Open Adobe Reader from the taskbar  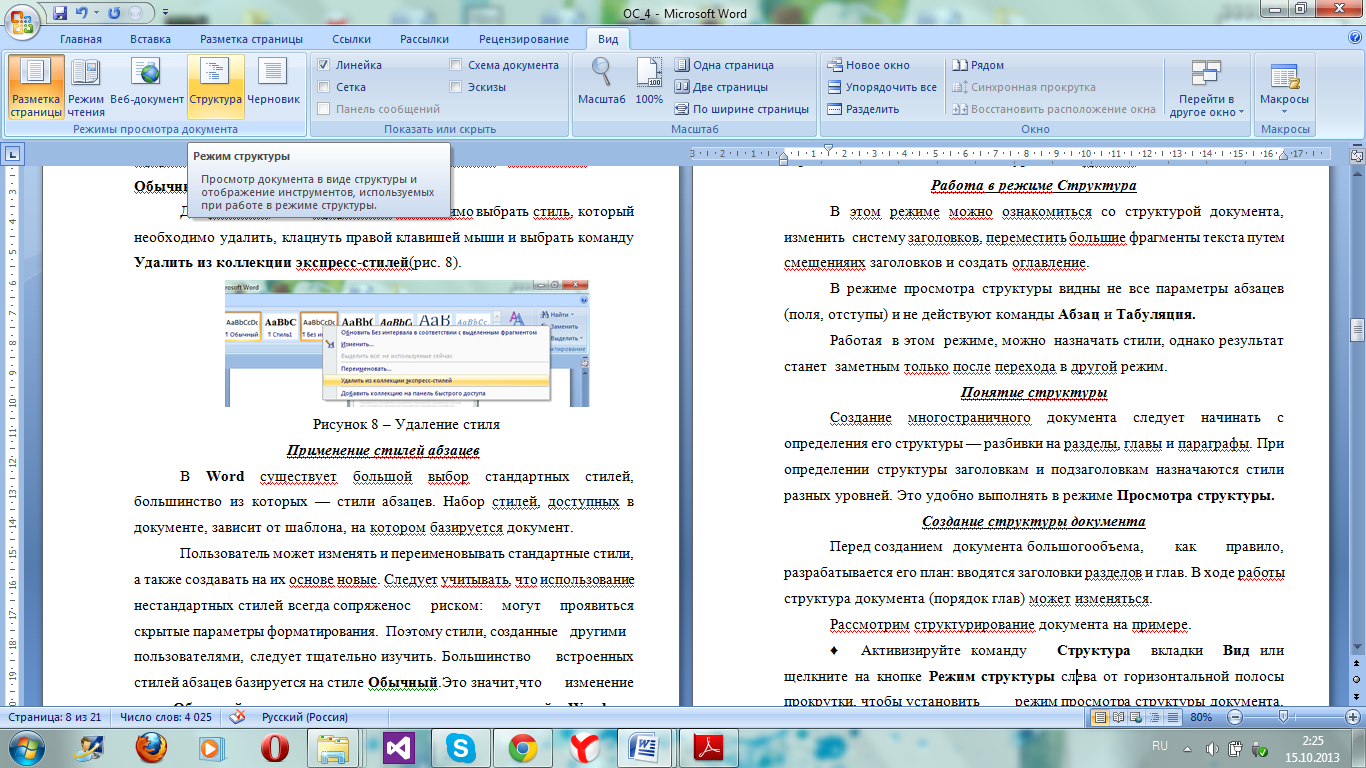[710, 747]
